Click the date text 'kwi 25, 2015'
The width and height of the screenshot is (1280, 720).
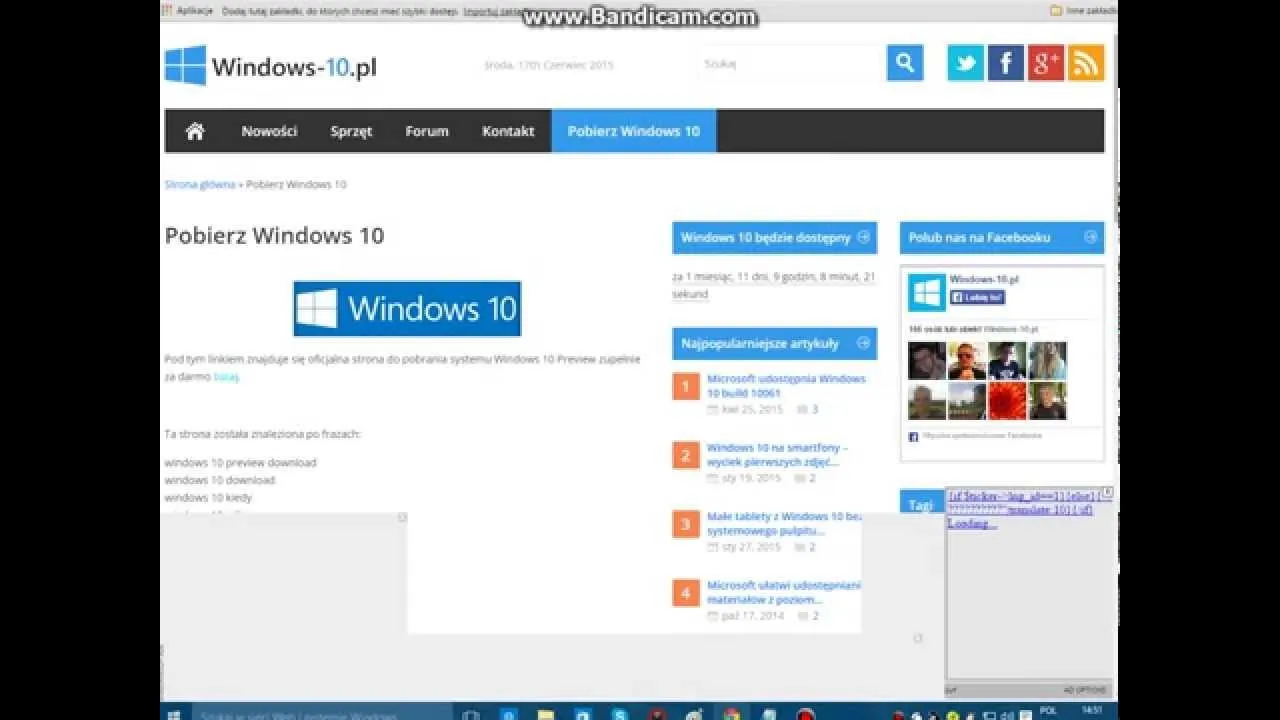(751, 409)
